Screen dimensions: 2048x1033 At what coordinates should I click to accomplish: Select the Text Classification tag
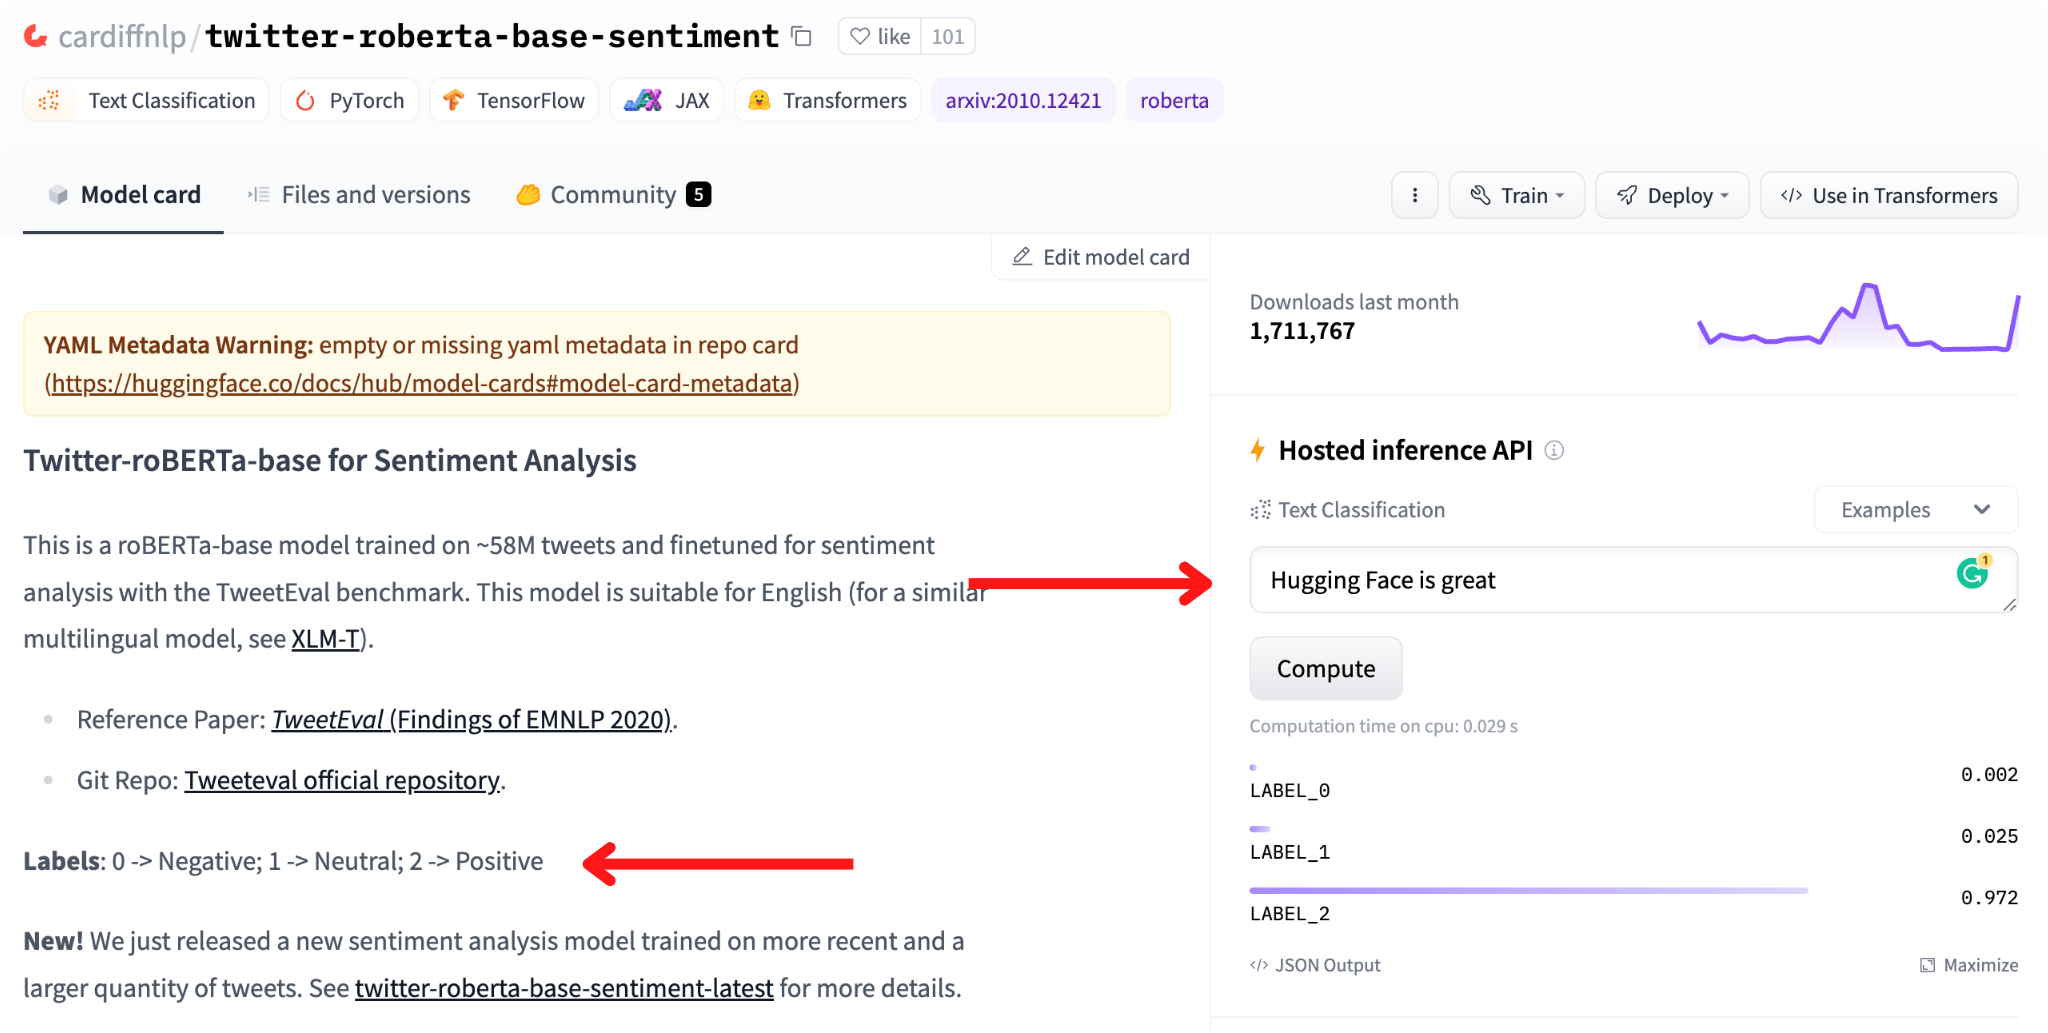pos(147,100)
